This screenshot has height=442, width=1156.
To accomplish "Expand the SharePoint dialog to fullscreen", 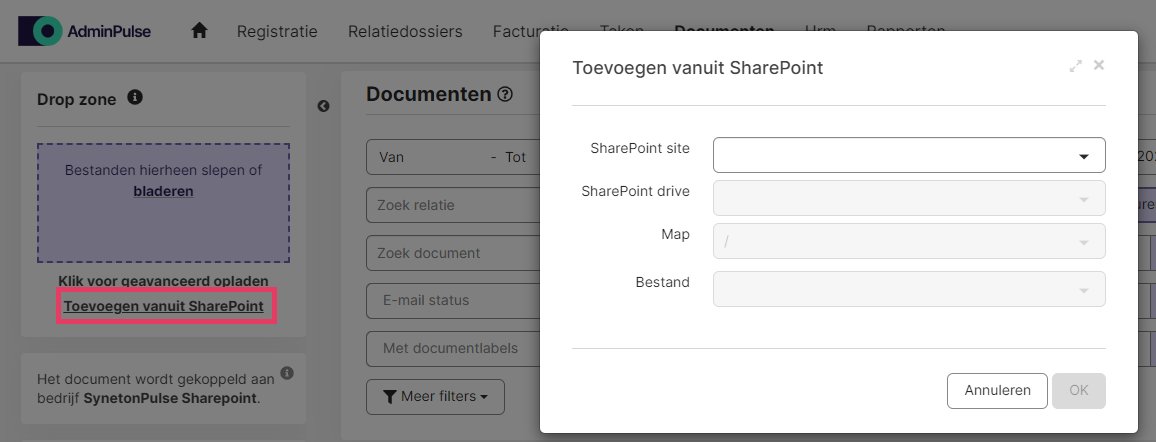I will (1076, 66).
